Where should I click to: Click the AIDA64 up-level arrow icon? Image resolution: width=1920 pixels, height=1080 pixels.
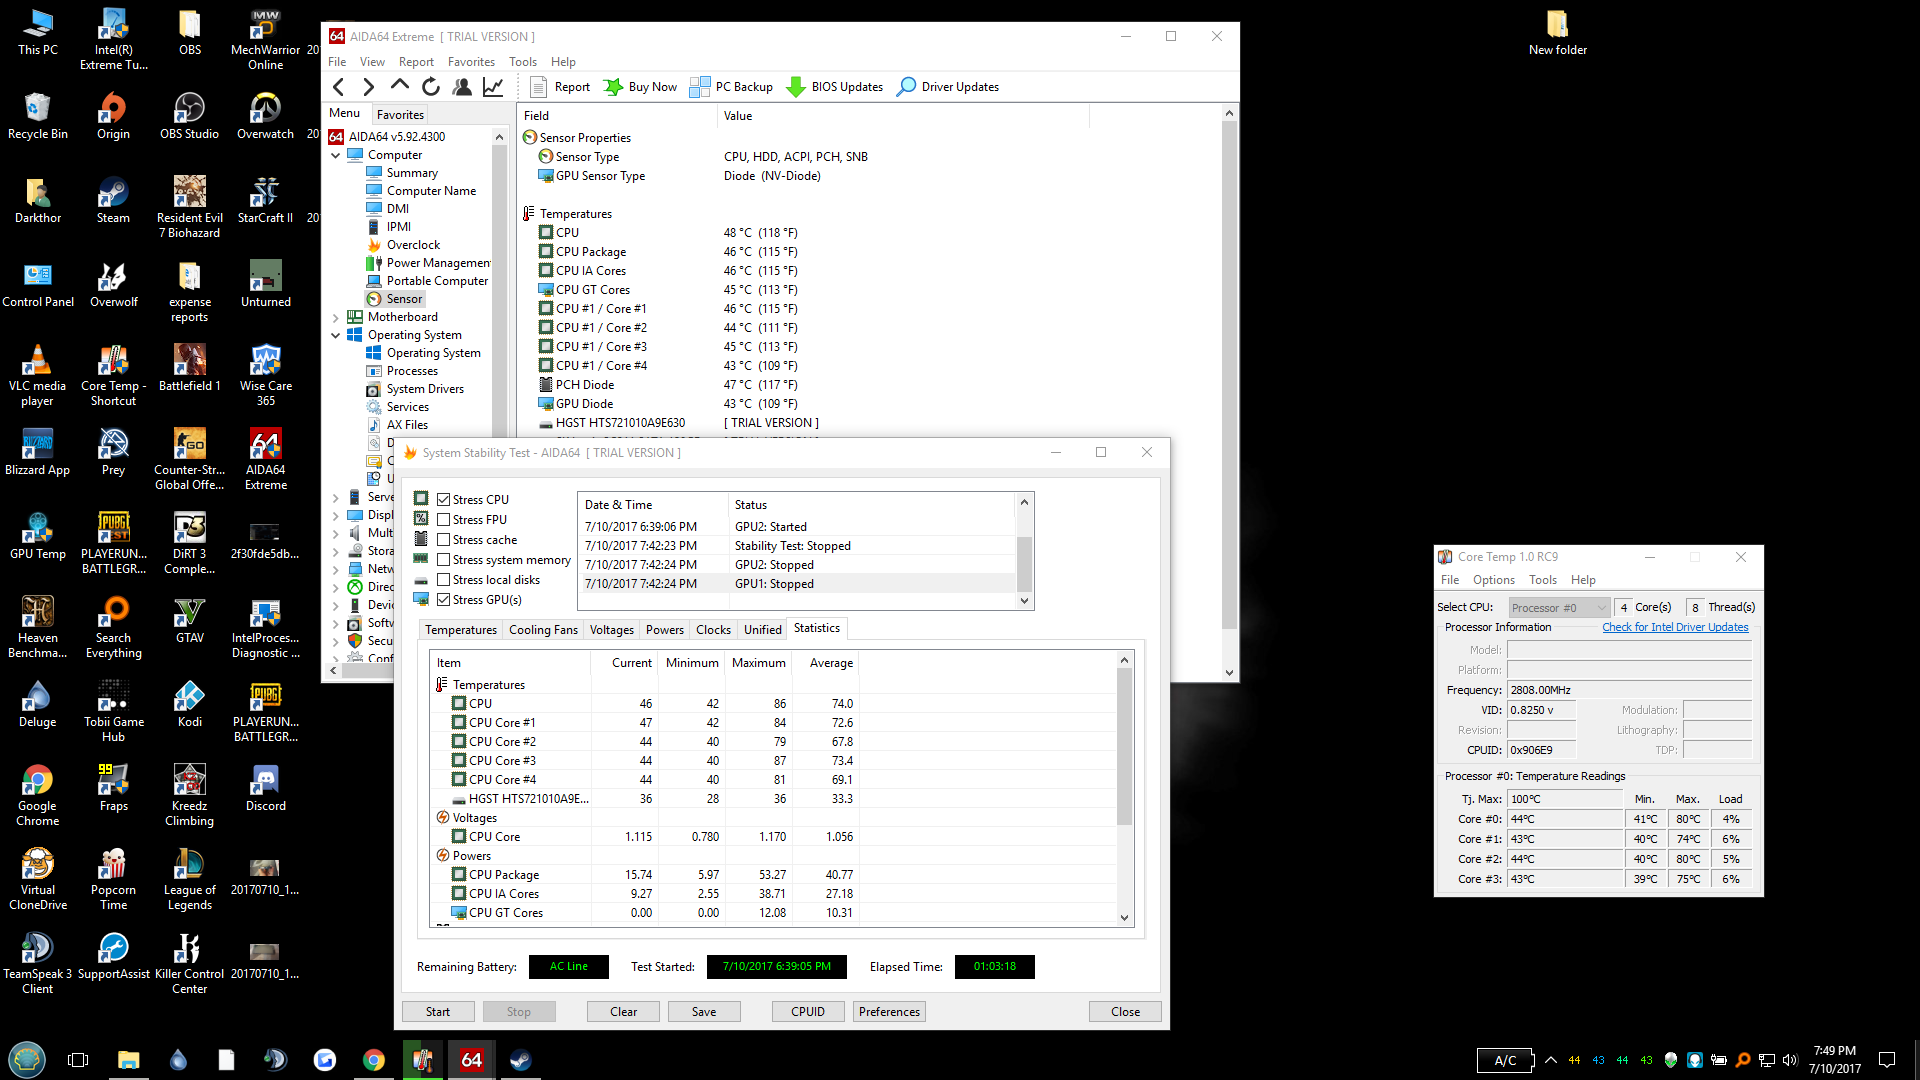coord(399,87)
